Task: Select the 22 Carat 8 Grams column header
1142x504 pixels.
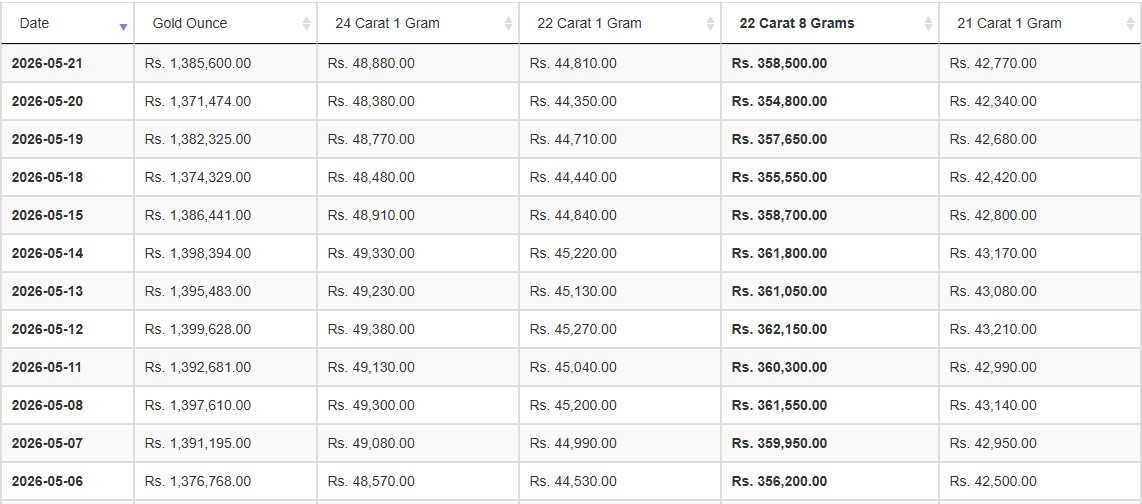Action: click(830, 23)
